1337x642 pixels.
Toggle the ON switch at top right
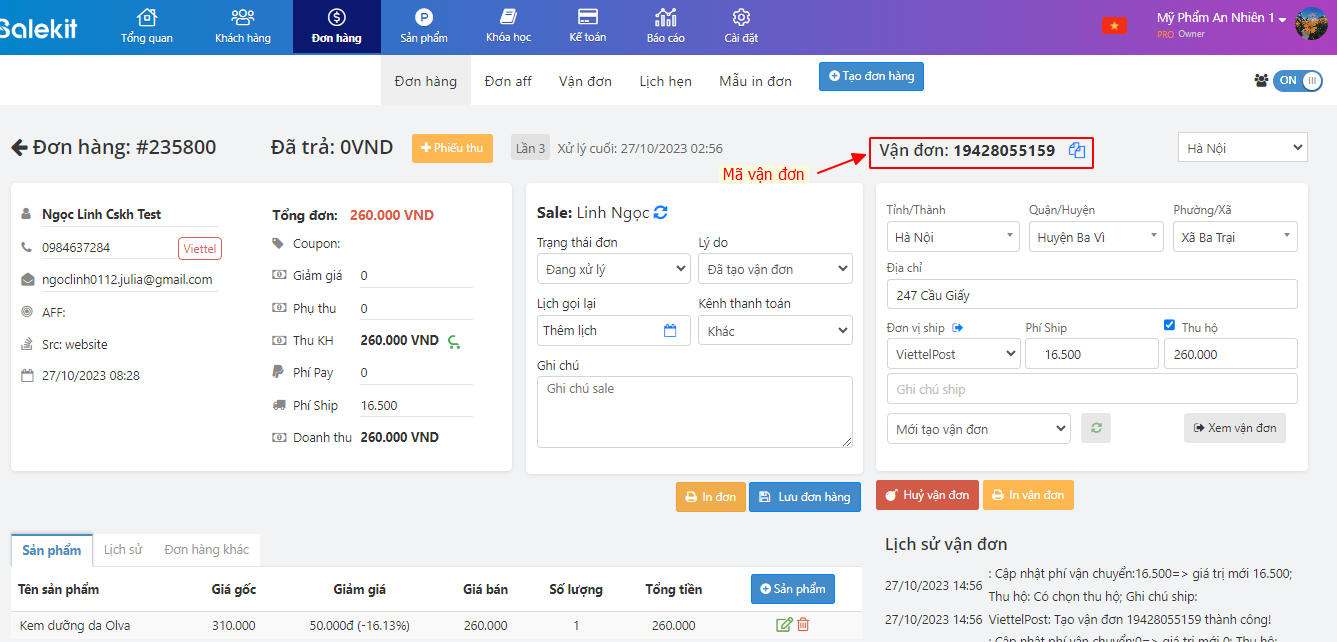pyautogui.click(x=1297, y=81)
